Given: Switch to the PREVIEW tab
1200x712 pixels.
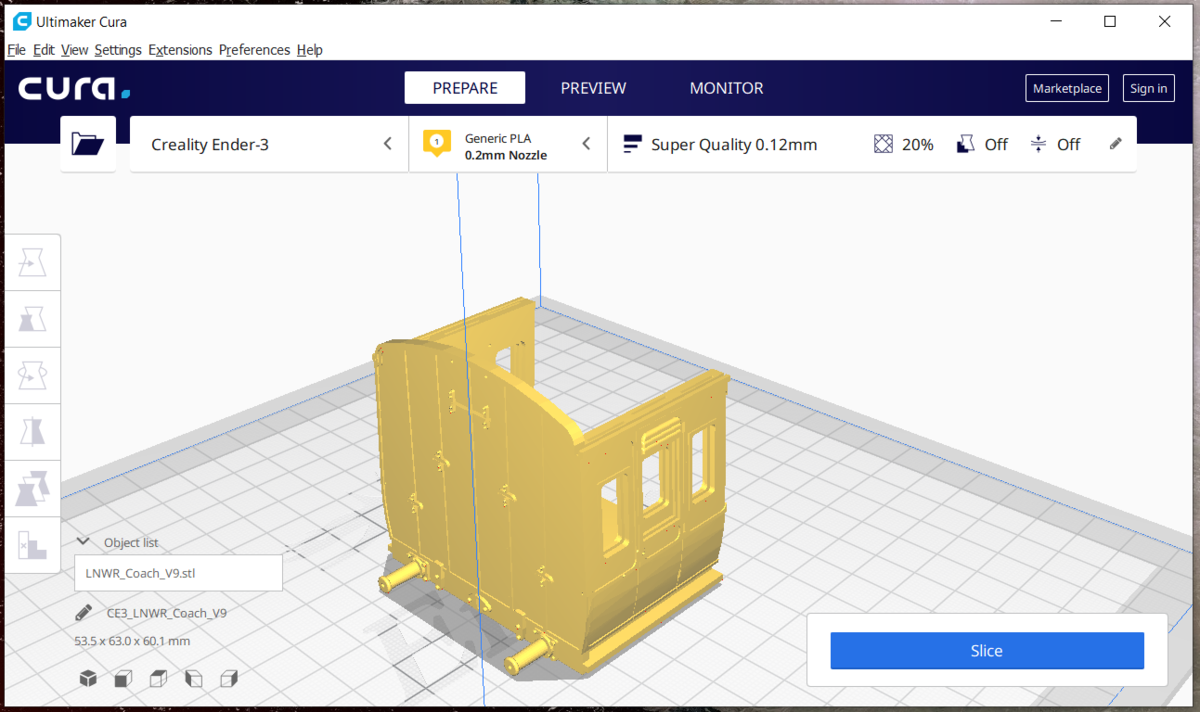Looking at the screenshot, I should [593, 88].
